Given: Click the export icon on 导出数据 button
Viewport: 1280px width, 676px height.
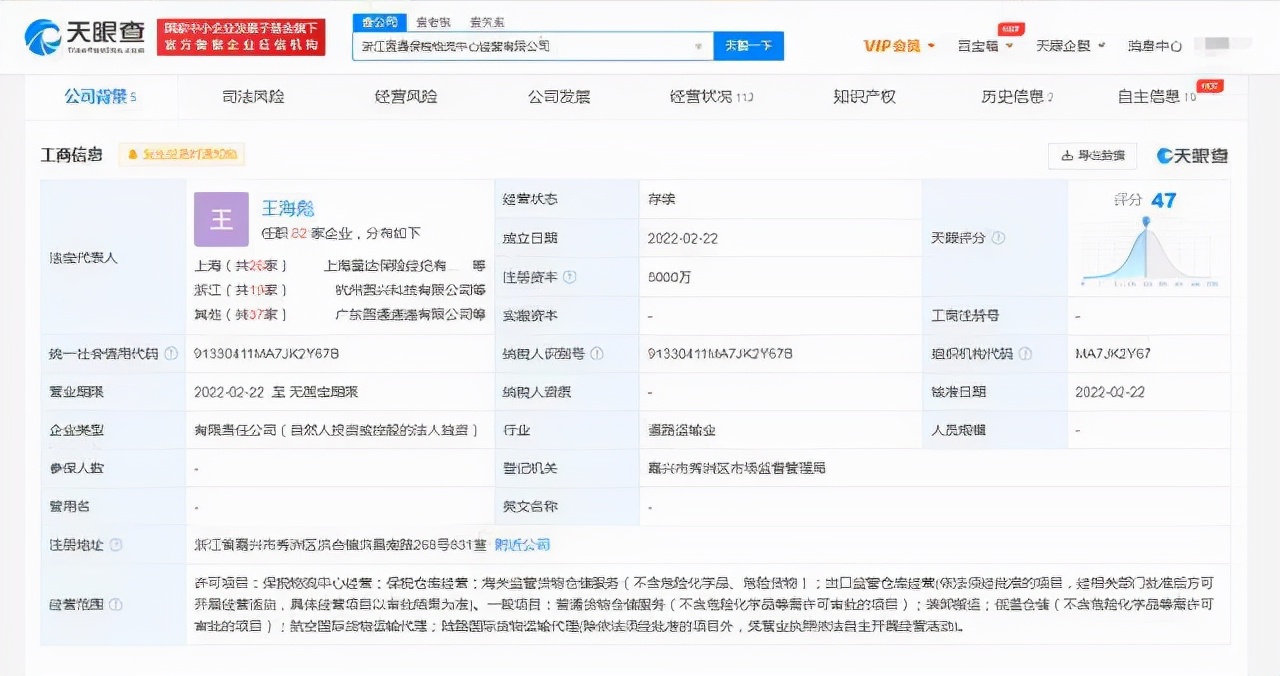Looking at the screenshot, I should 1069,156.
